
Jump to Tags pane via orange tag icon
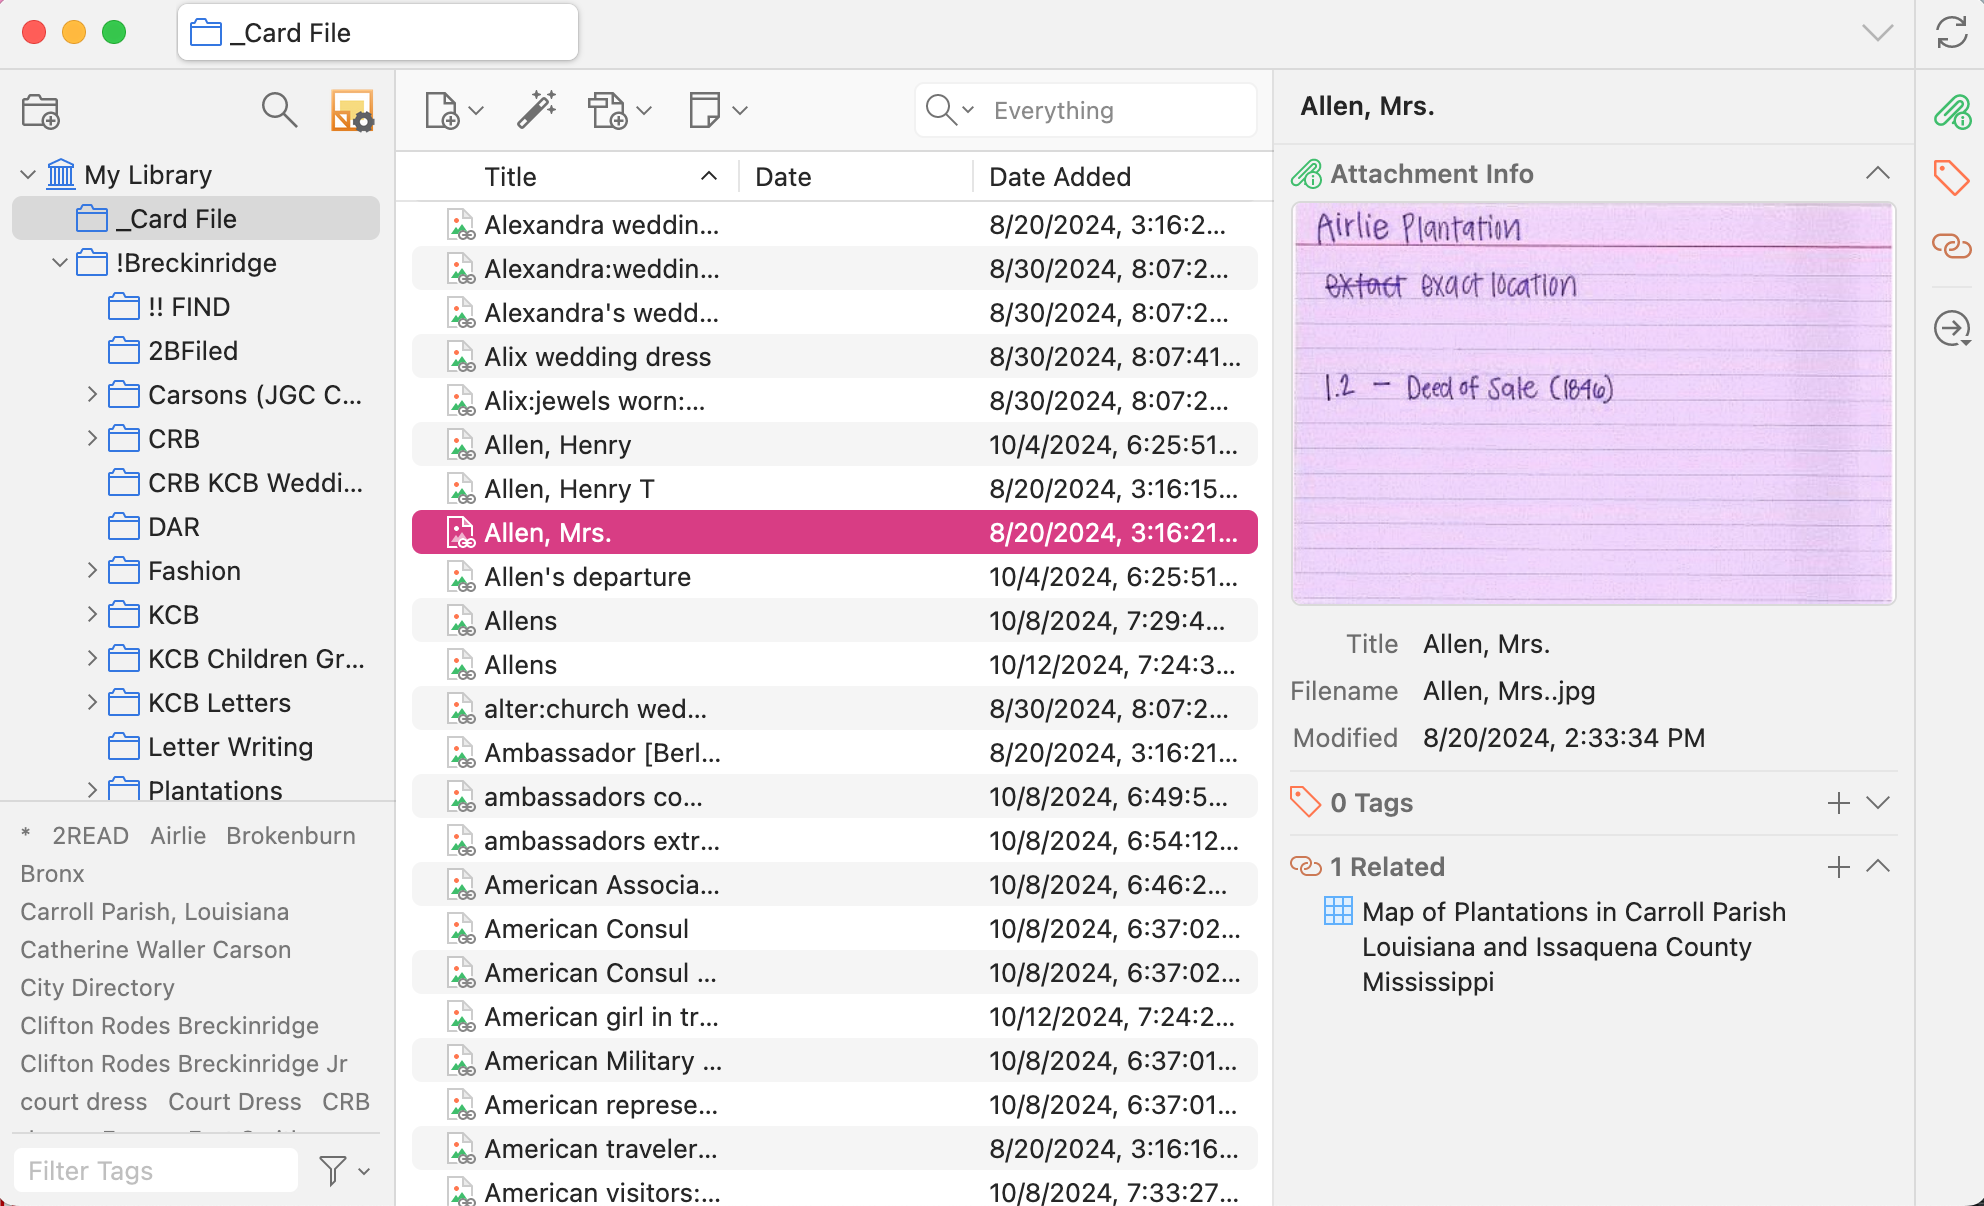tap(1951, 178)
